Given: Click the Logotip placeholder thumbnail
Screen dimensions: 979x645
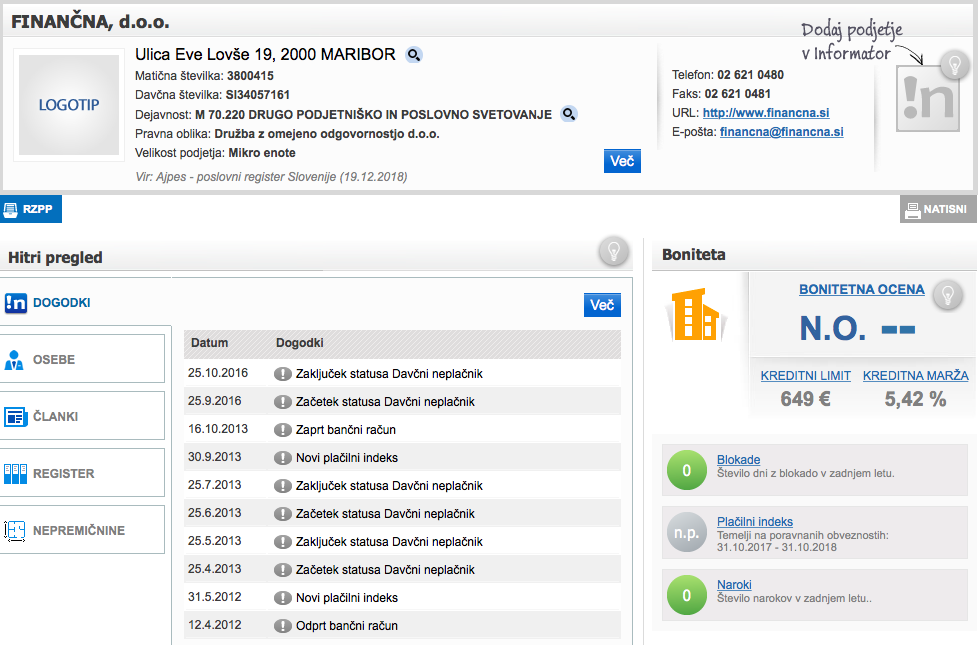Looking at the screenshot, I should (x=69, y=105).
